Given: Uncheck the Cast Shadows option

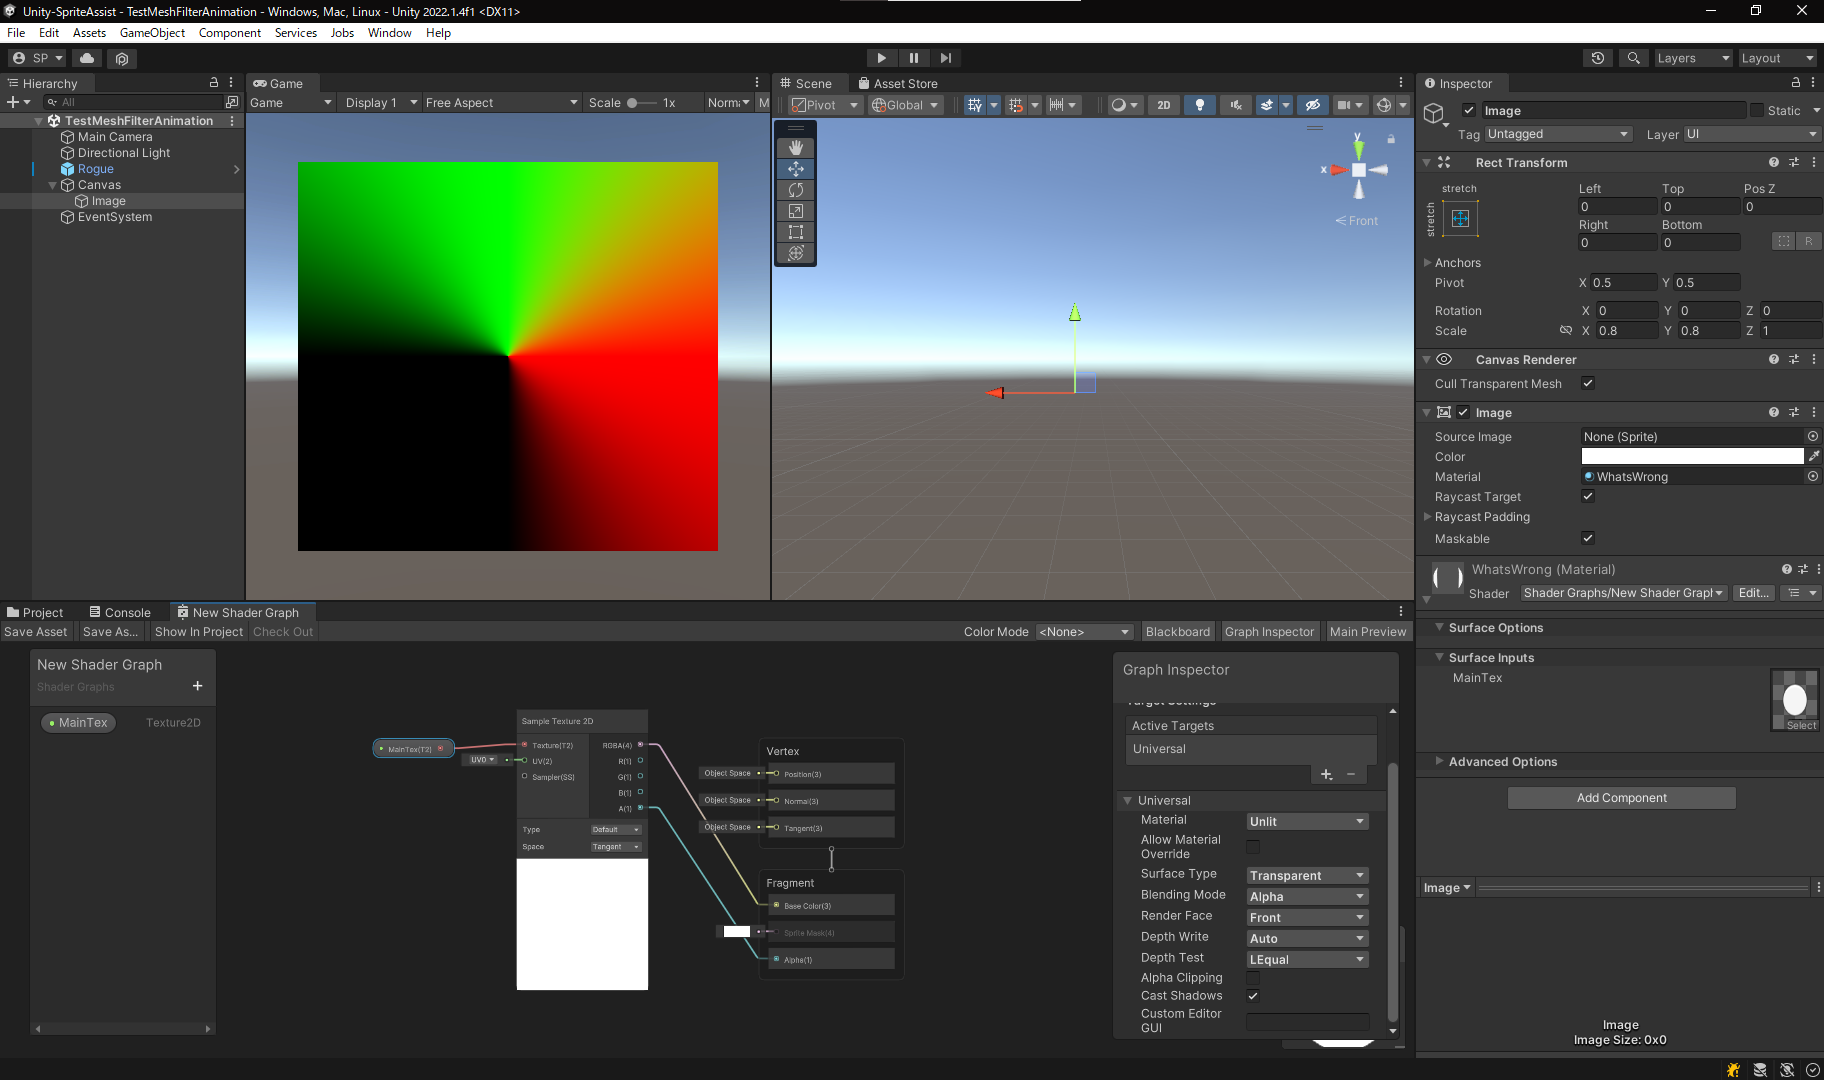Looking at the screenshot, I should pyautogui.click(x=1253, y=996).
